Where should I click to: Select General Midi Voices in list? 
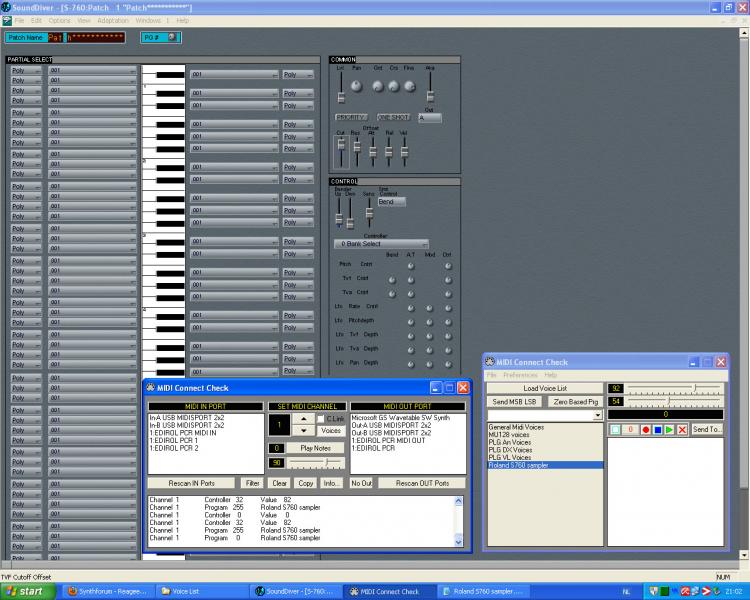click(516, 427)
